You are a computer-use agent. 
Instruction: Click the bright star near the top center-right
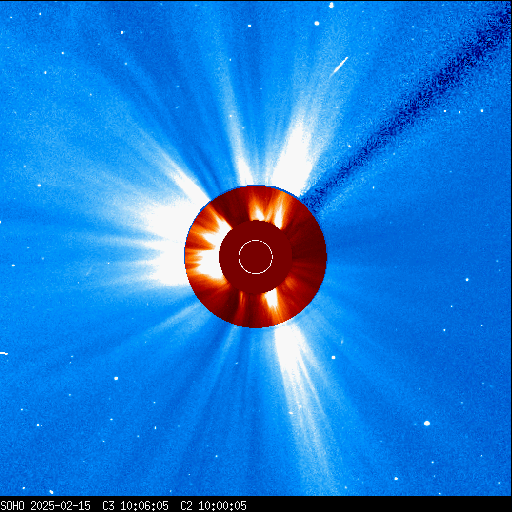pyautogui.click(x=317, y=23)
